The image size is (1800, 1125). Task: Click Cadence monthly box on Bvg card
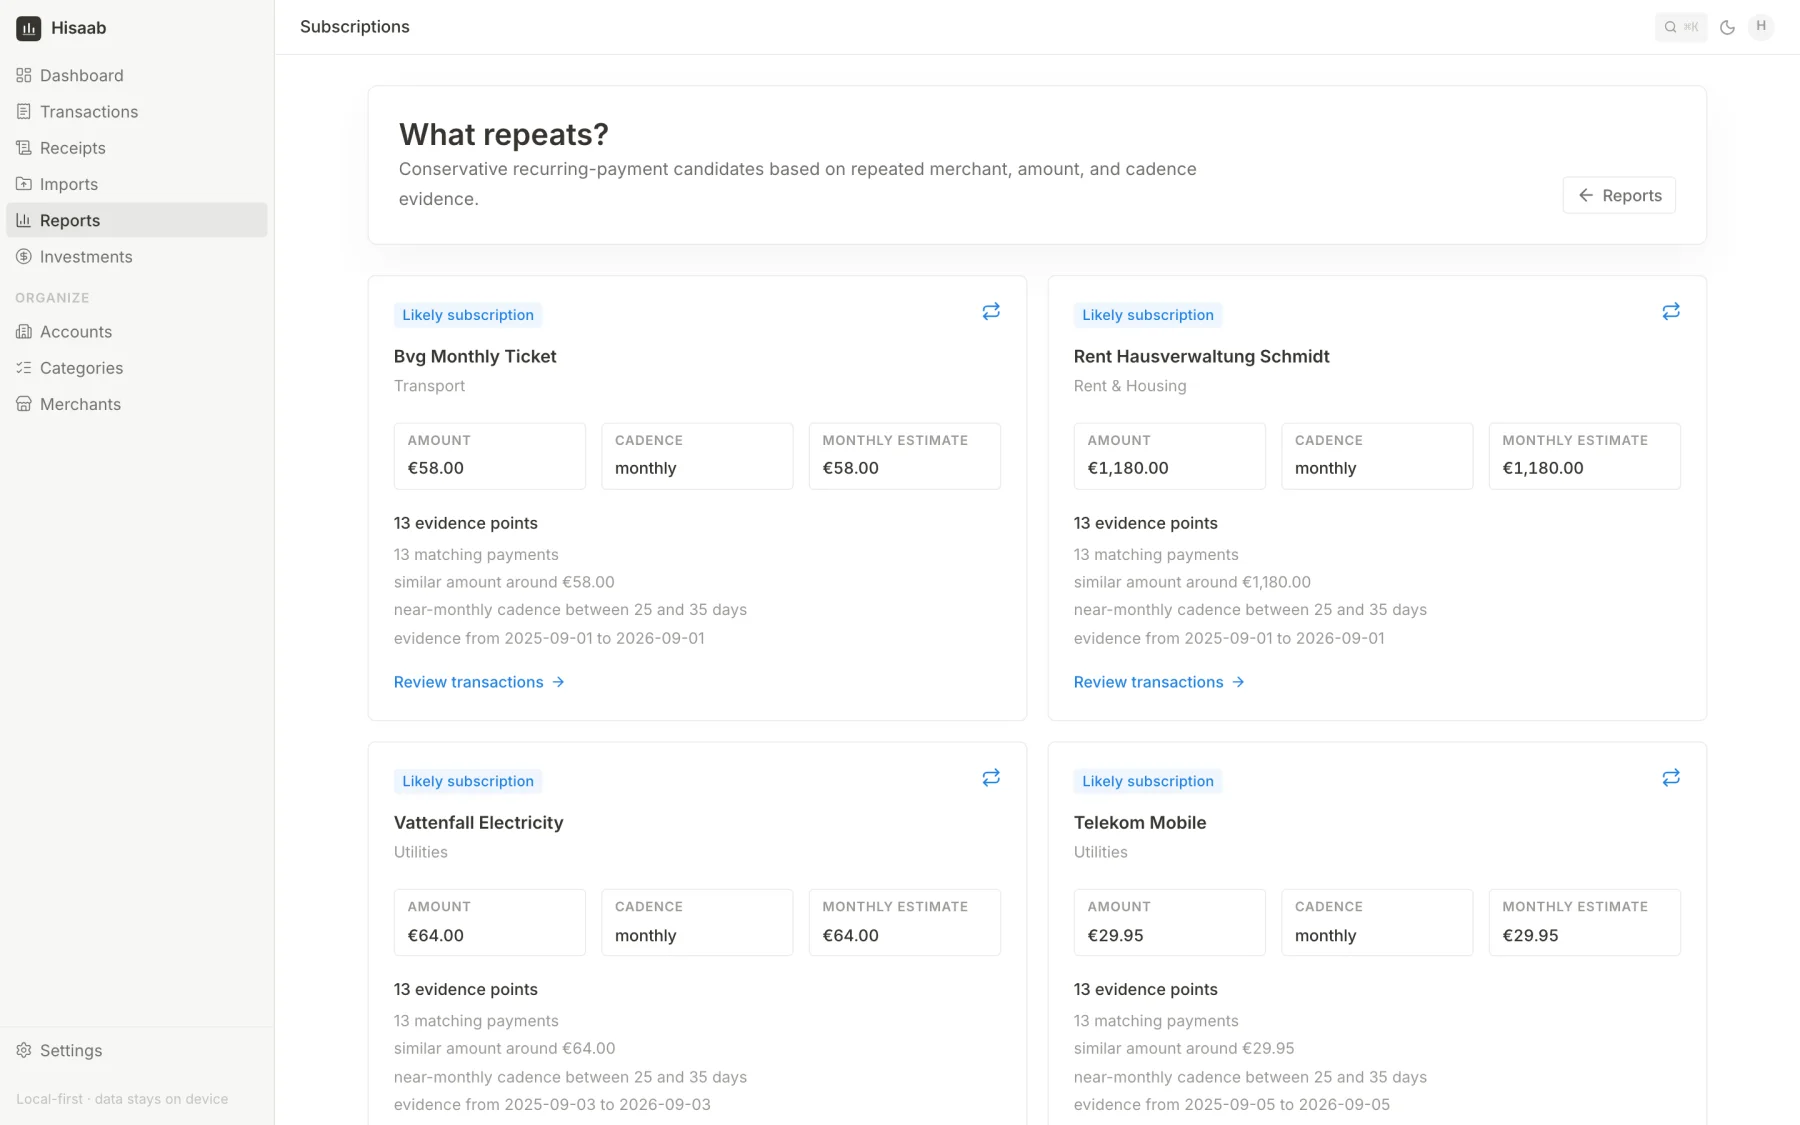[x=697, y=456]
